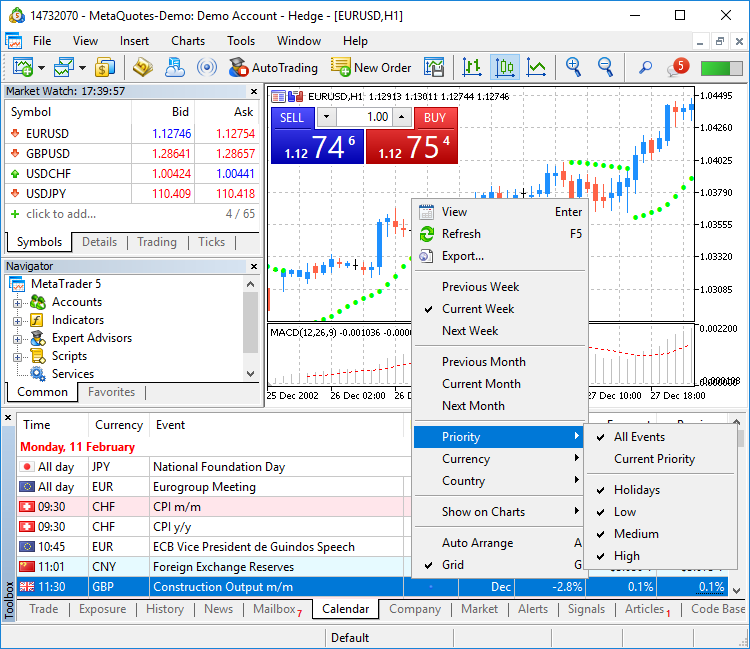Click the signals broadcast icon in toolbar

click(x=207, y=67)
